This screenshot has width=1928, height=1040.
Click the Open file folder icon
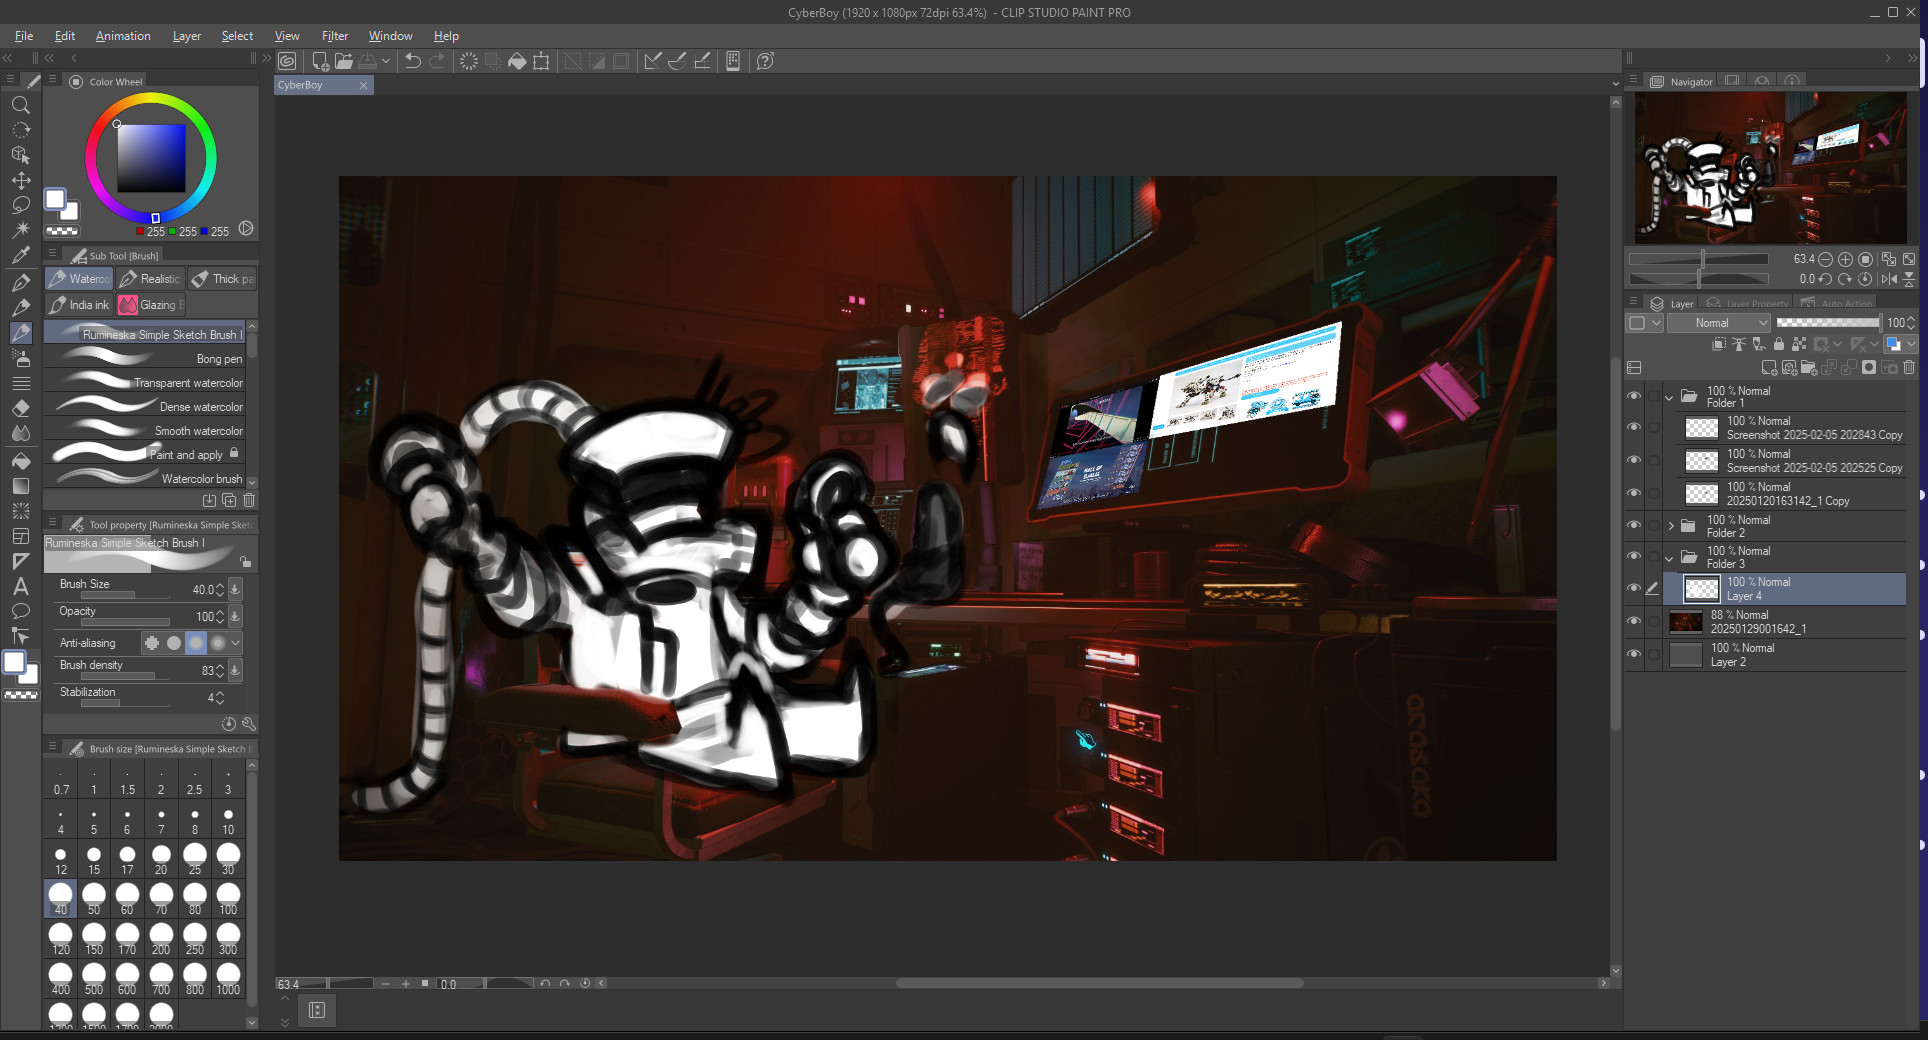344,61
